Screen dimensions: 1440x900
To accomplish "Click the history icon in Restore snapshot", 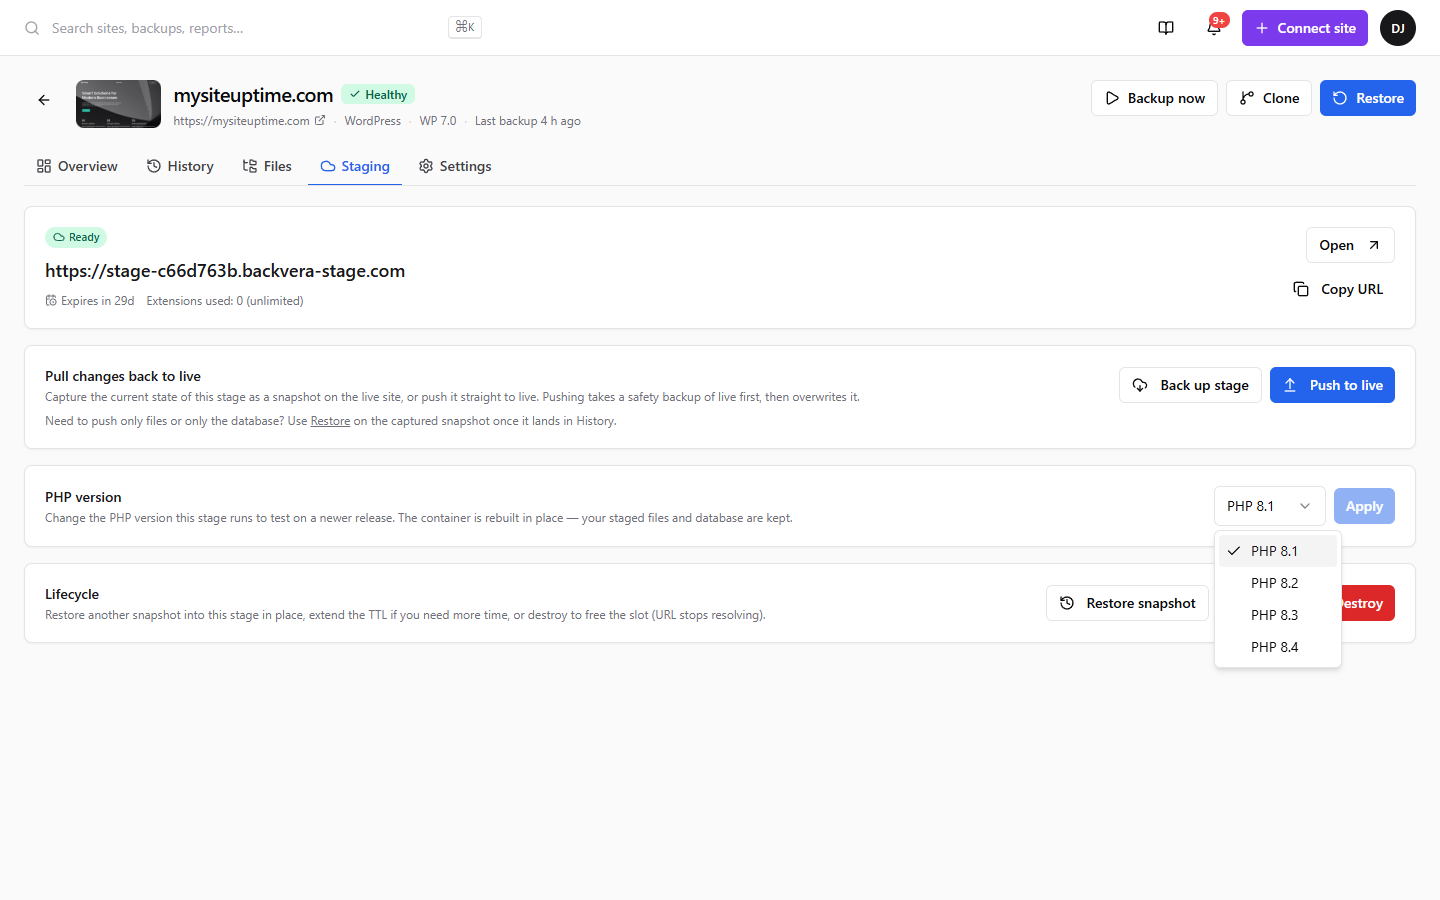I will point(1067,603).
